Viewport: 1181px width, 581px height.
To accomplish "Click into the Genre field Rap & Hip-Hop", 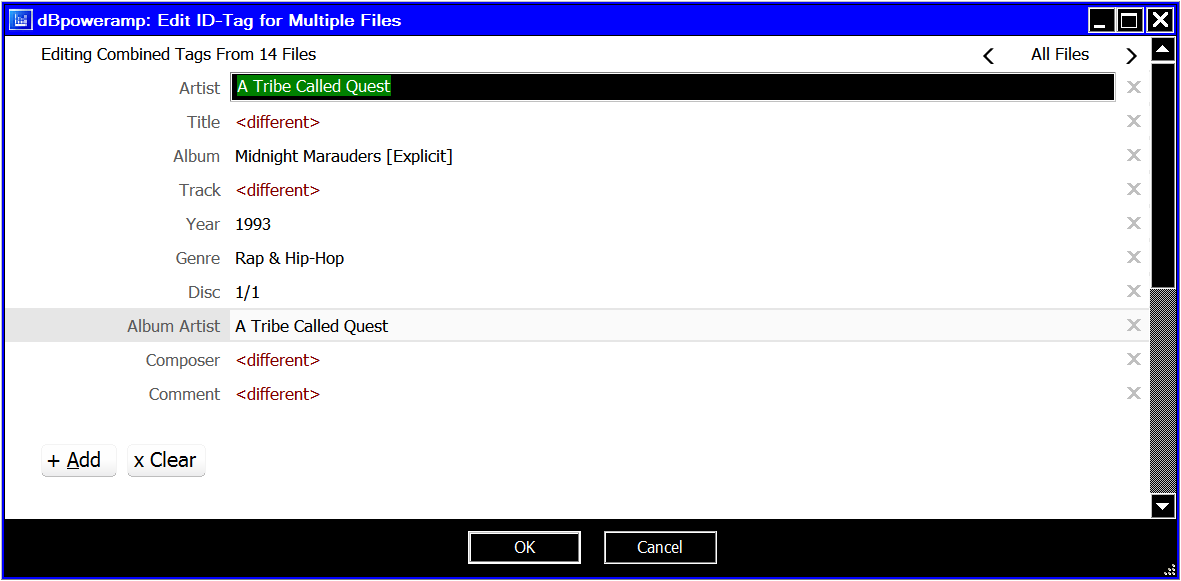I will [673, 258].
